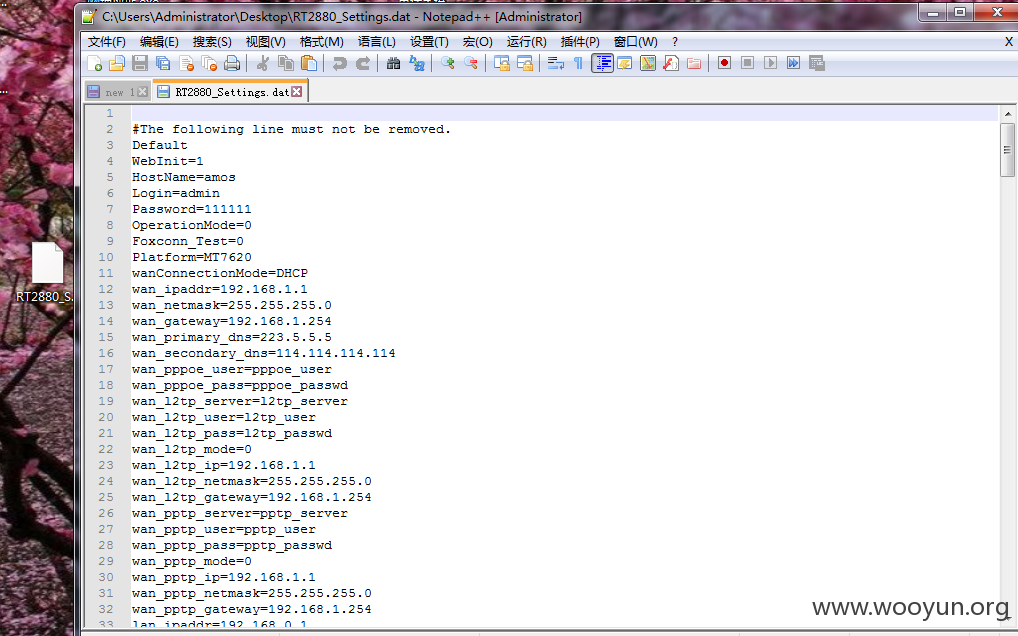Image resolution: width=1018 pixels, height=636 pixels.
Task: Click the Close All toolbar icon
Action: pyautogui.click(x=209, y=63)
